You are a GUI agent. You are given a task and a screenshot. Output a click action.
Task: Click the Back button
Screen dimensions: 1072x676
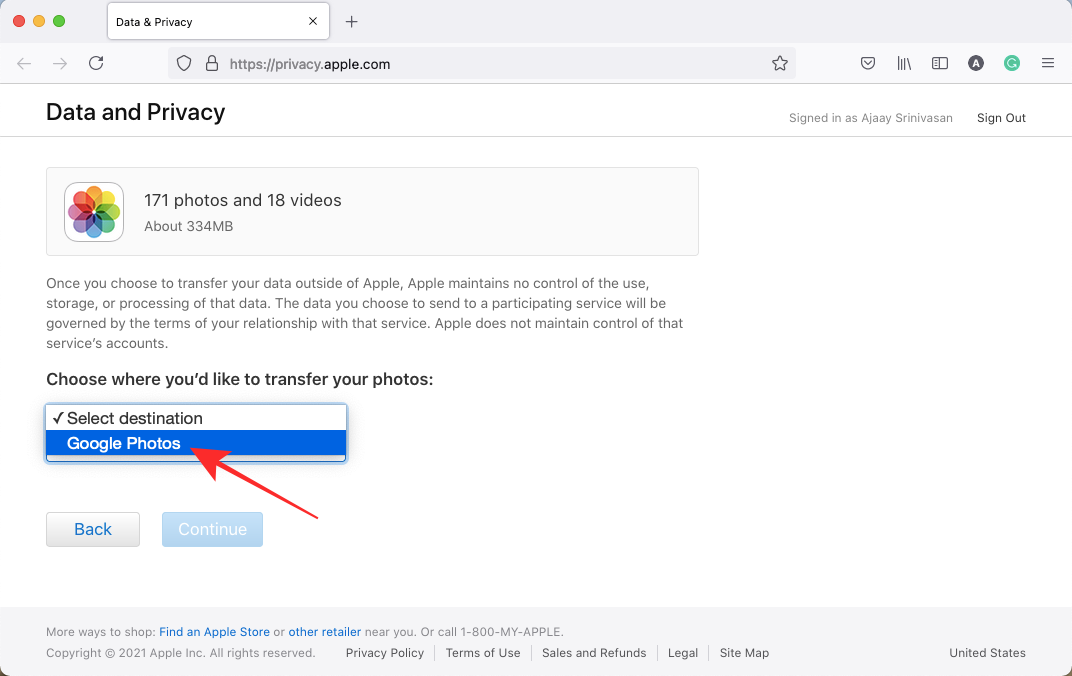pos(93,529)
